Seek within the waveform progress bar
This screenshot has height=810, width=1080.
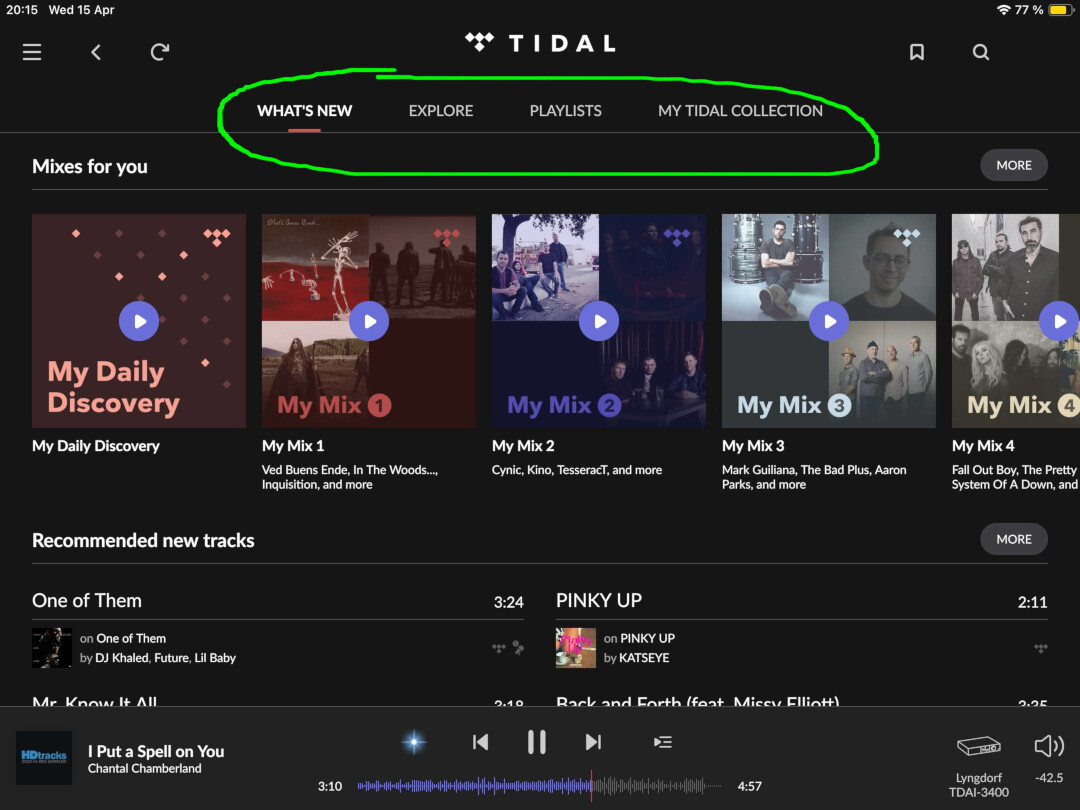tap(539, 786)
